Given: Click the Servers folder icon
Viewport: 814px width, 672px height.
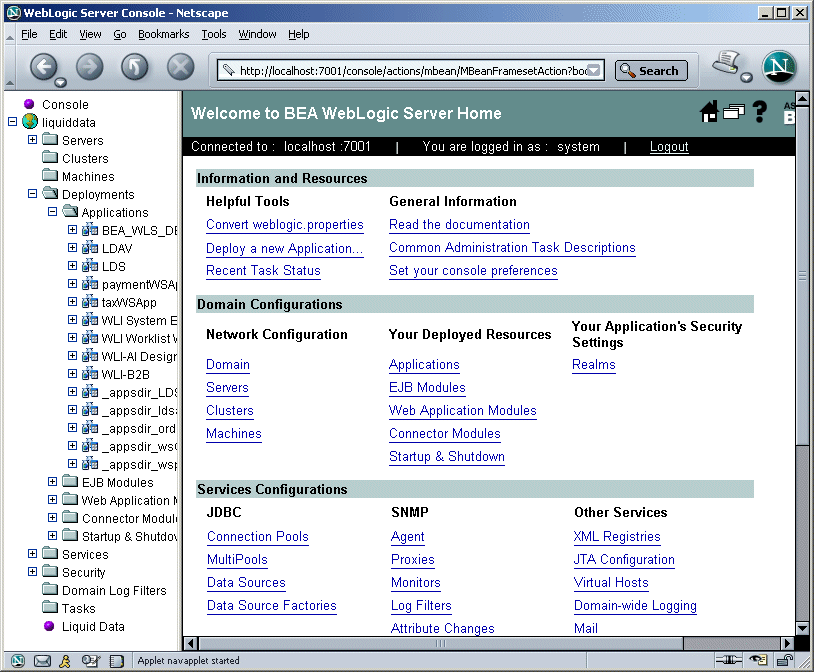Looking at the screenshot, I should pyautogui.click(x=50, y=140).
